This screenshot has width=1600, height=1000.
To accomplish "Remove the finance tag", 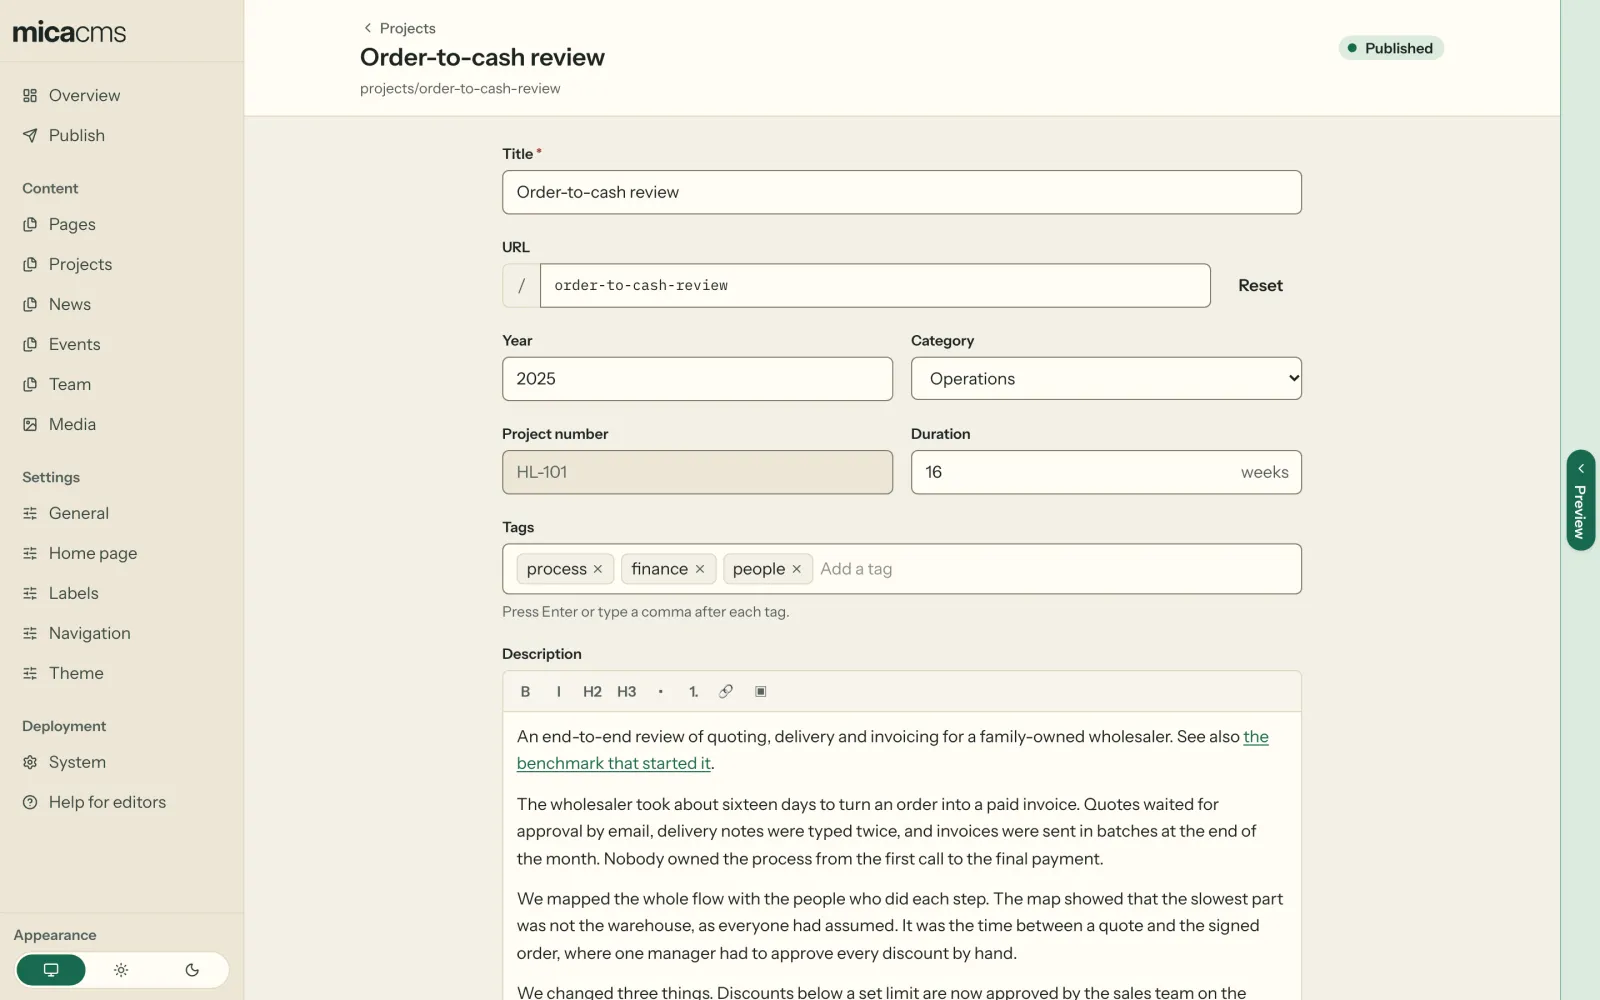I will [x=700, y=569].
